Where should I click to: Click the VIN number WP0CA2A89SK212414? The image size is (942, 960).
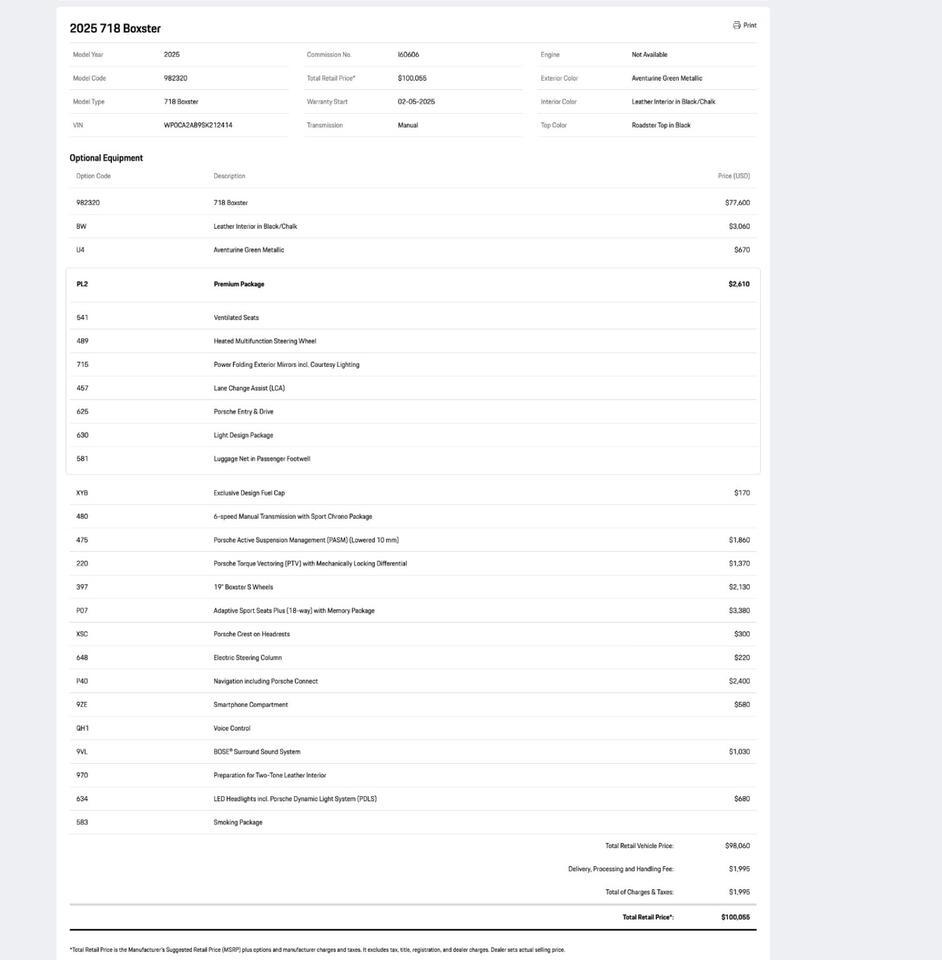click(x=198, y=125)
